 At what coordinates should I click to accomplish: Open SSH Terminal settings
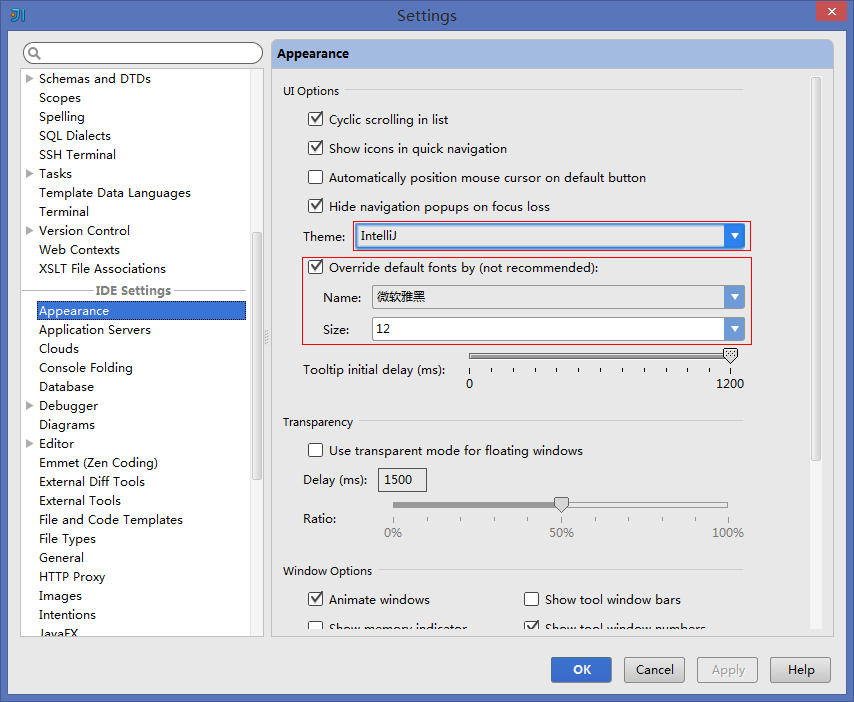77,155
